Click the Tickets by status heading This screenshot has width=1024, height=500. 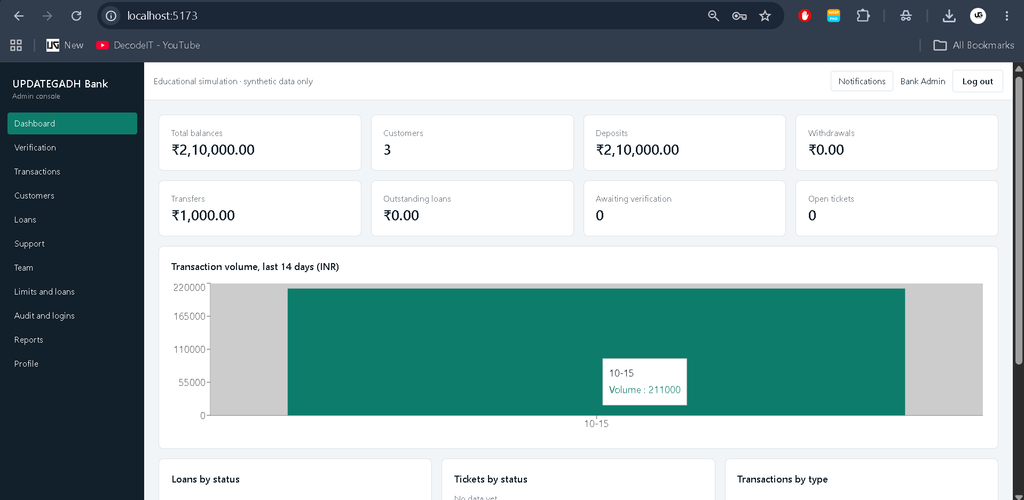[x=490, y=479]
